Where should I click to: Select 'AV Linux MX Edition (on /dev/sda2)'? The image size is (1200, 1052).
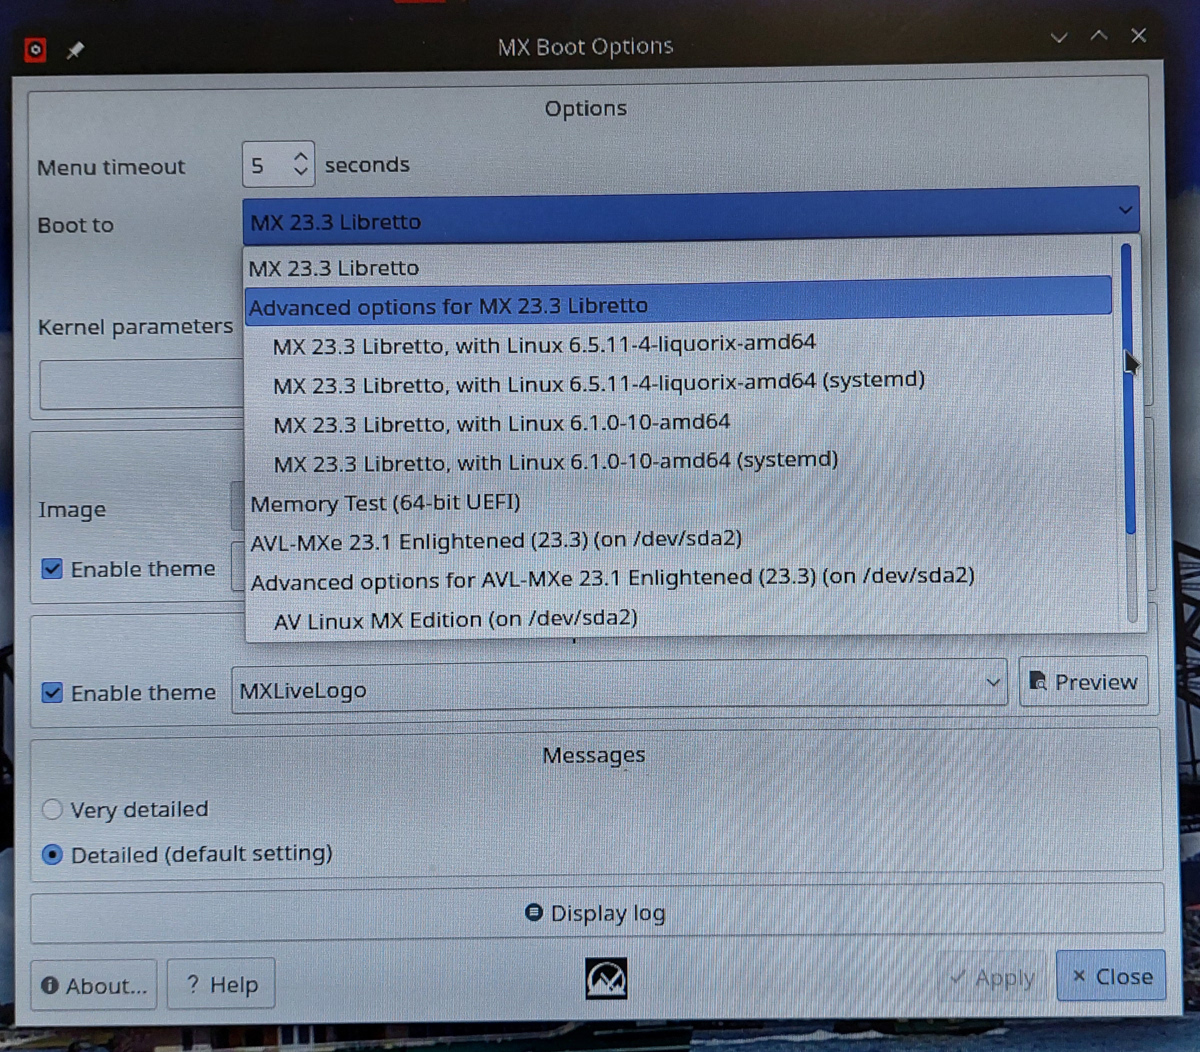click(677, 619)
